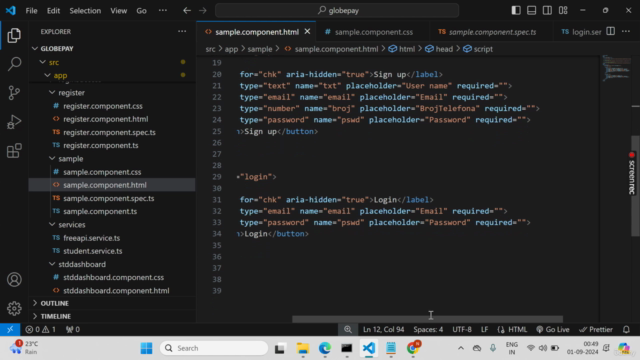Open the Edit menu
Viewport: 640px width, 360px height.
(53, 11)
